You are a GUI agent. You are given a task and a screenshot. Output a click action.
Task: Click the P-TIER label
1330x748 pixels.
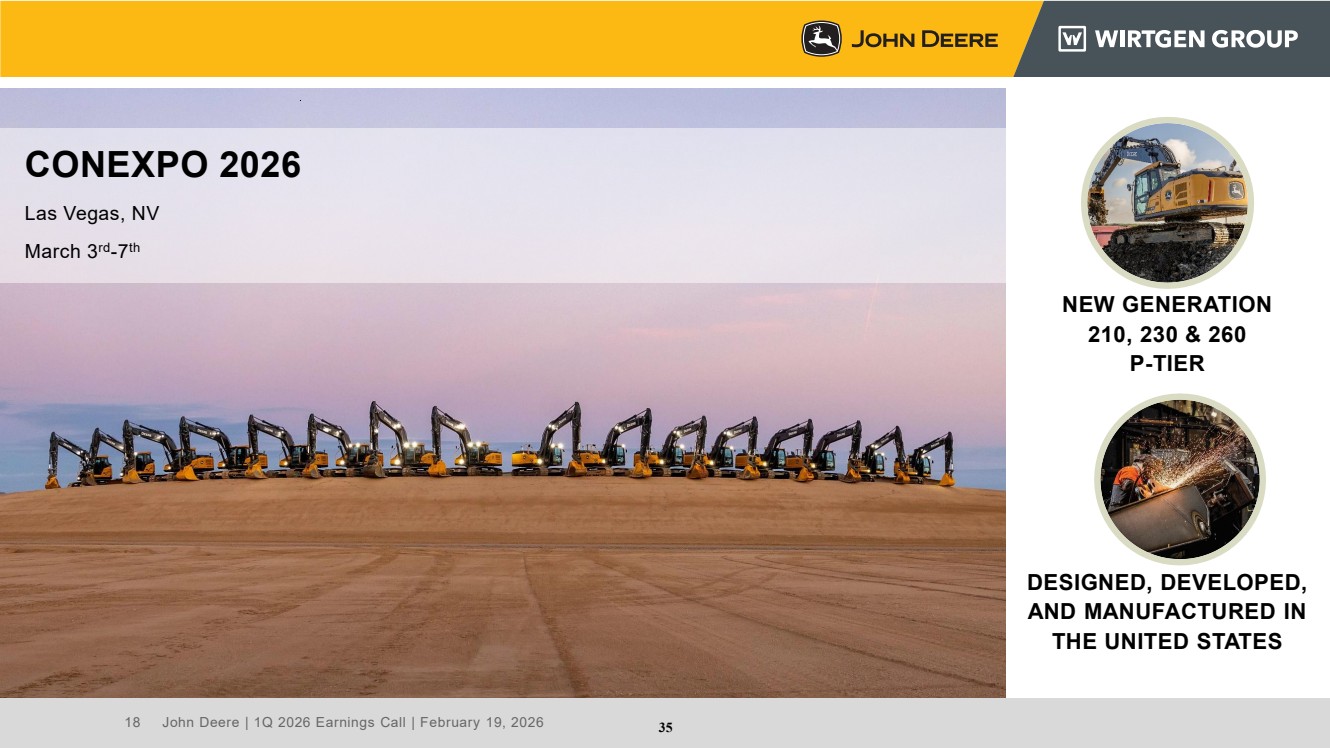1166,364
